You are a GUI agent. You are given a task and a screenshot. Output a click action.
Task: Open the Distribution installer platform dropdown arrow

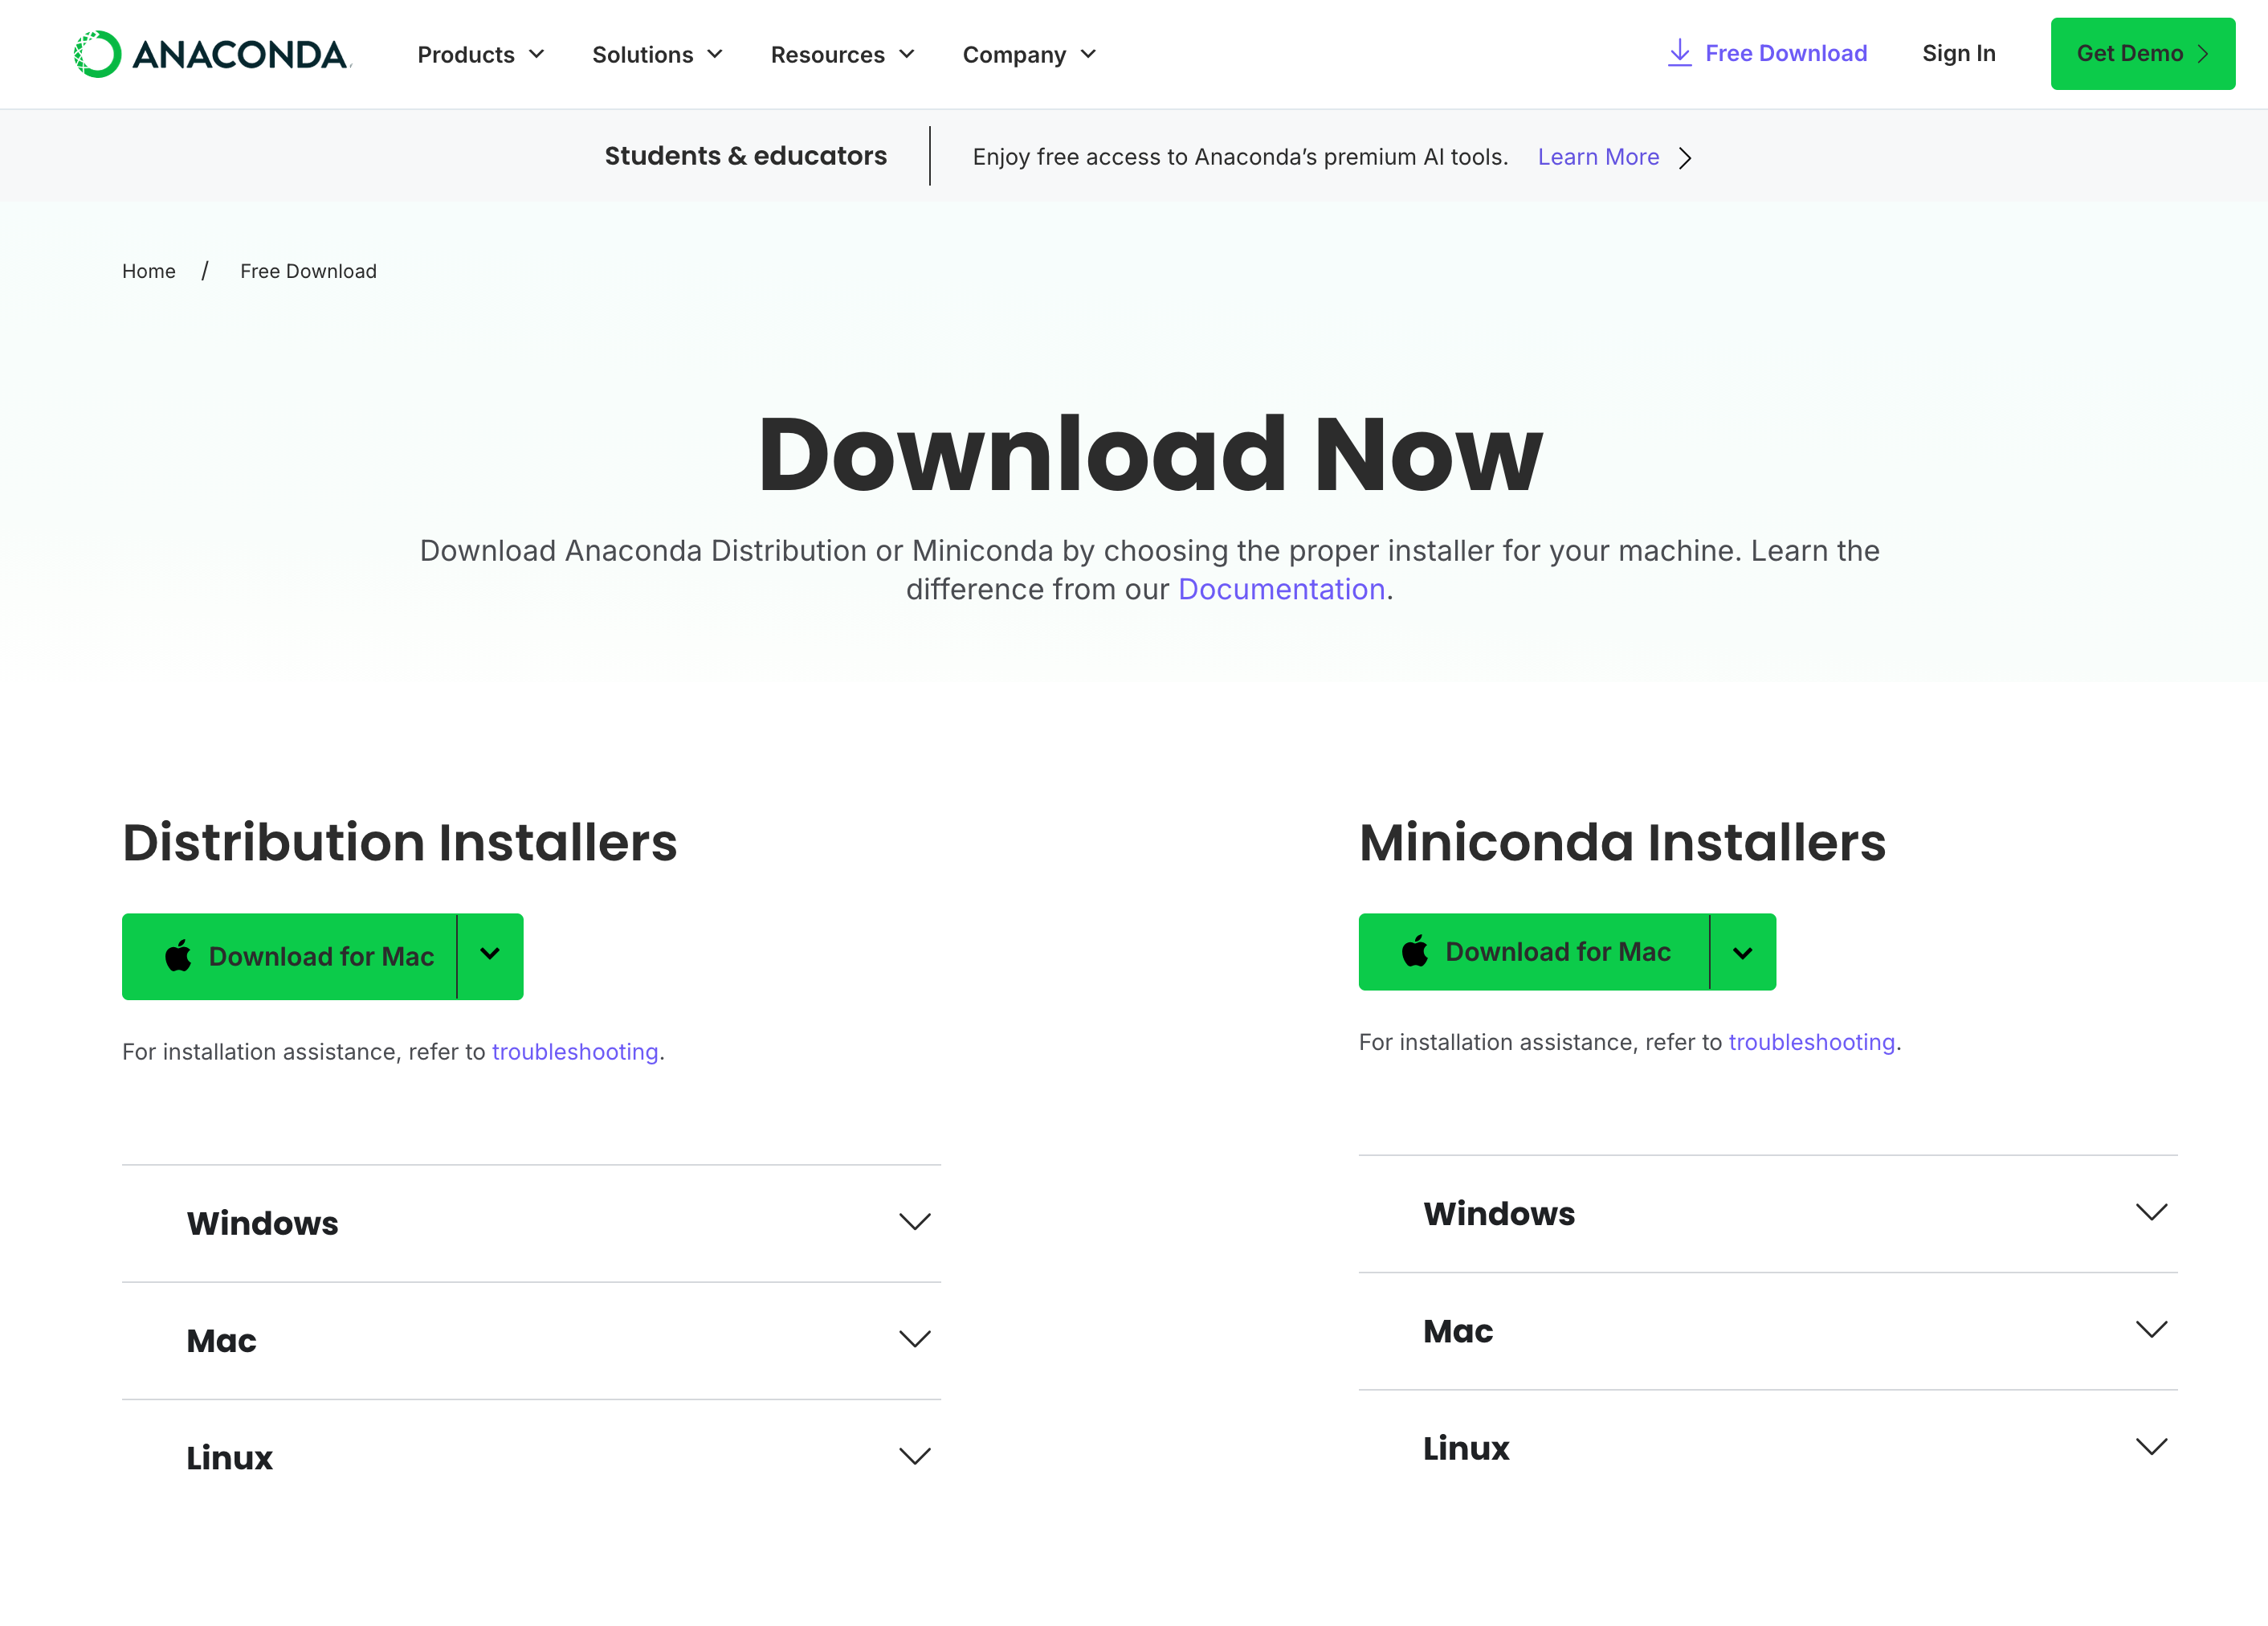coord(490,956)
